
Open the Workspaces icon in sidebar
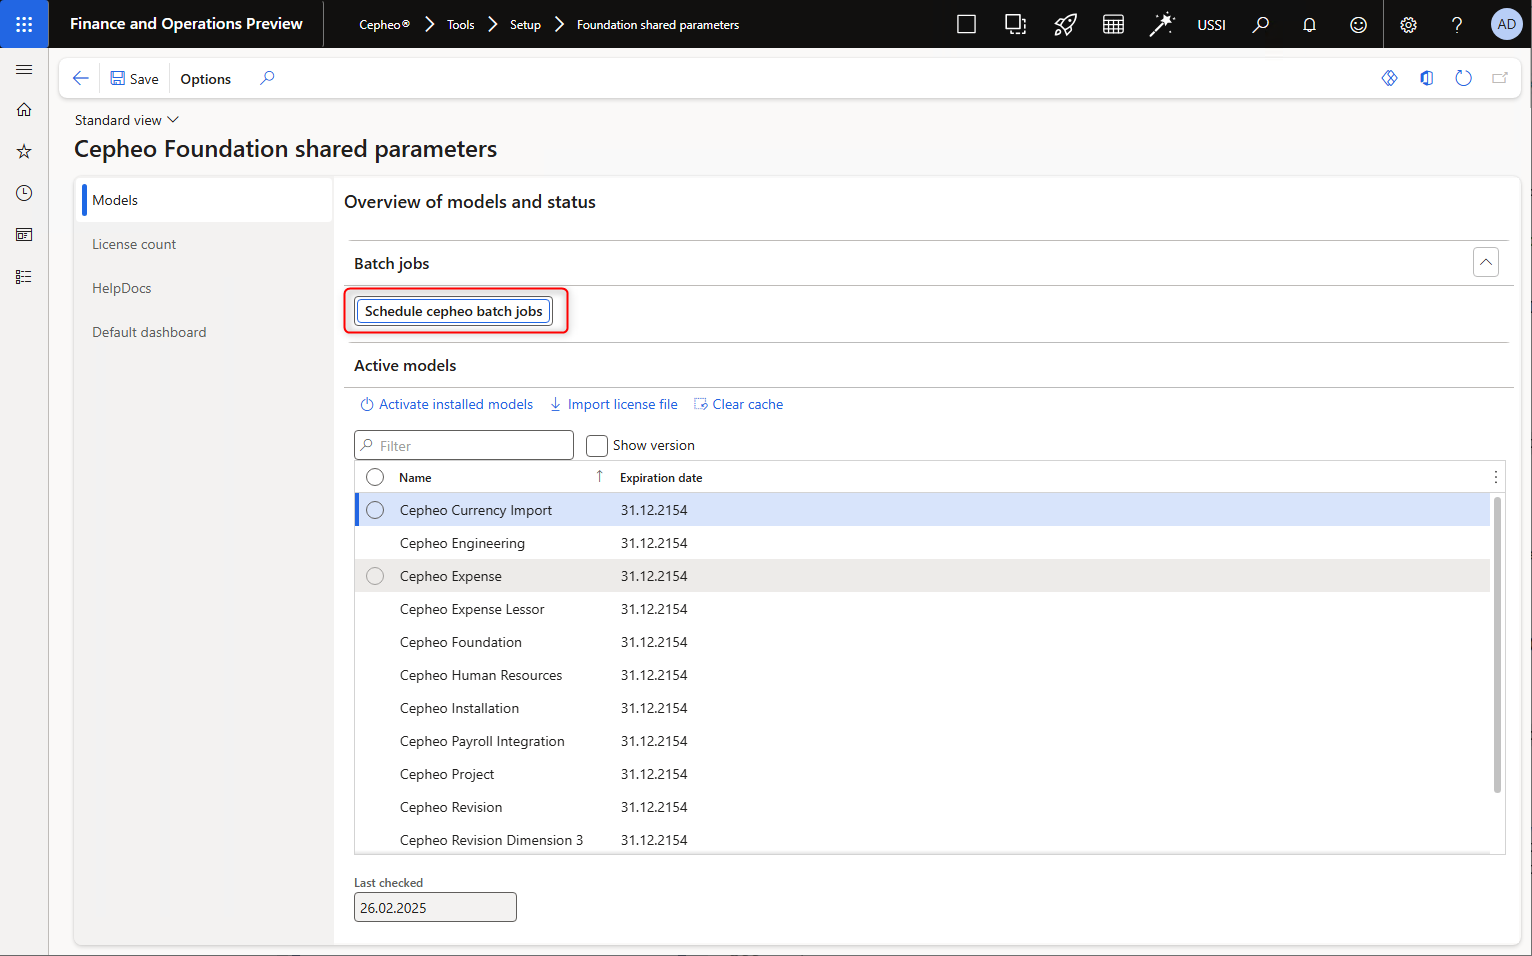point(24,235)
